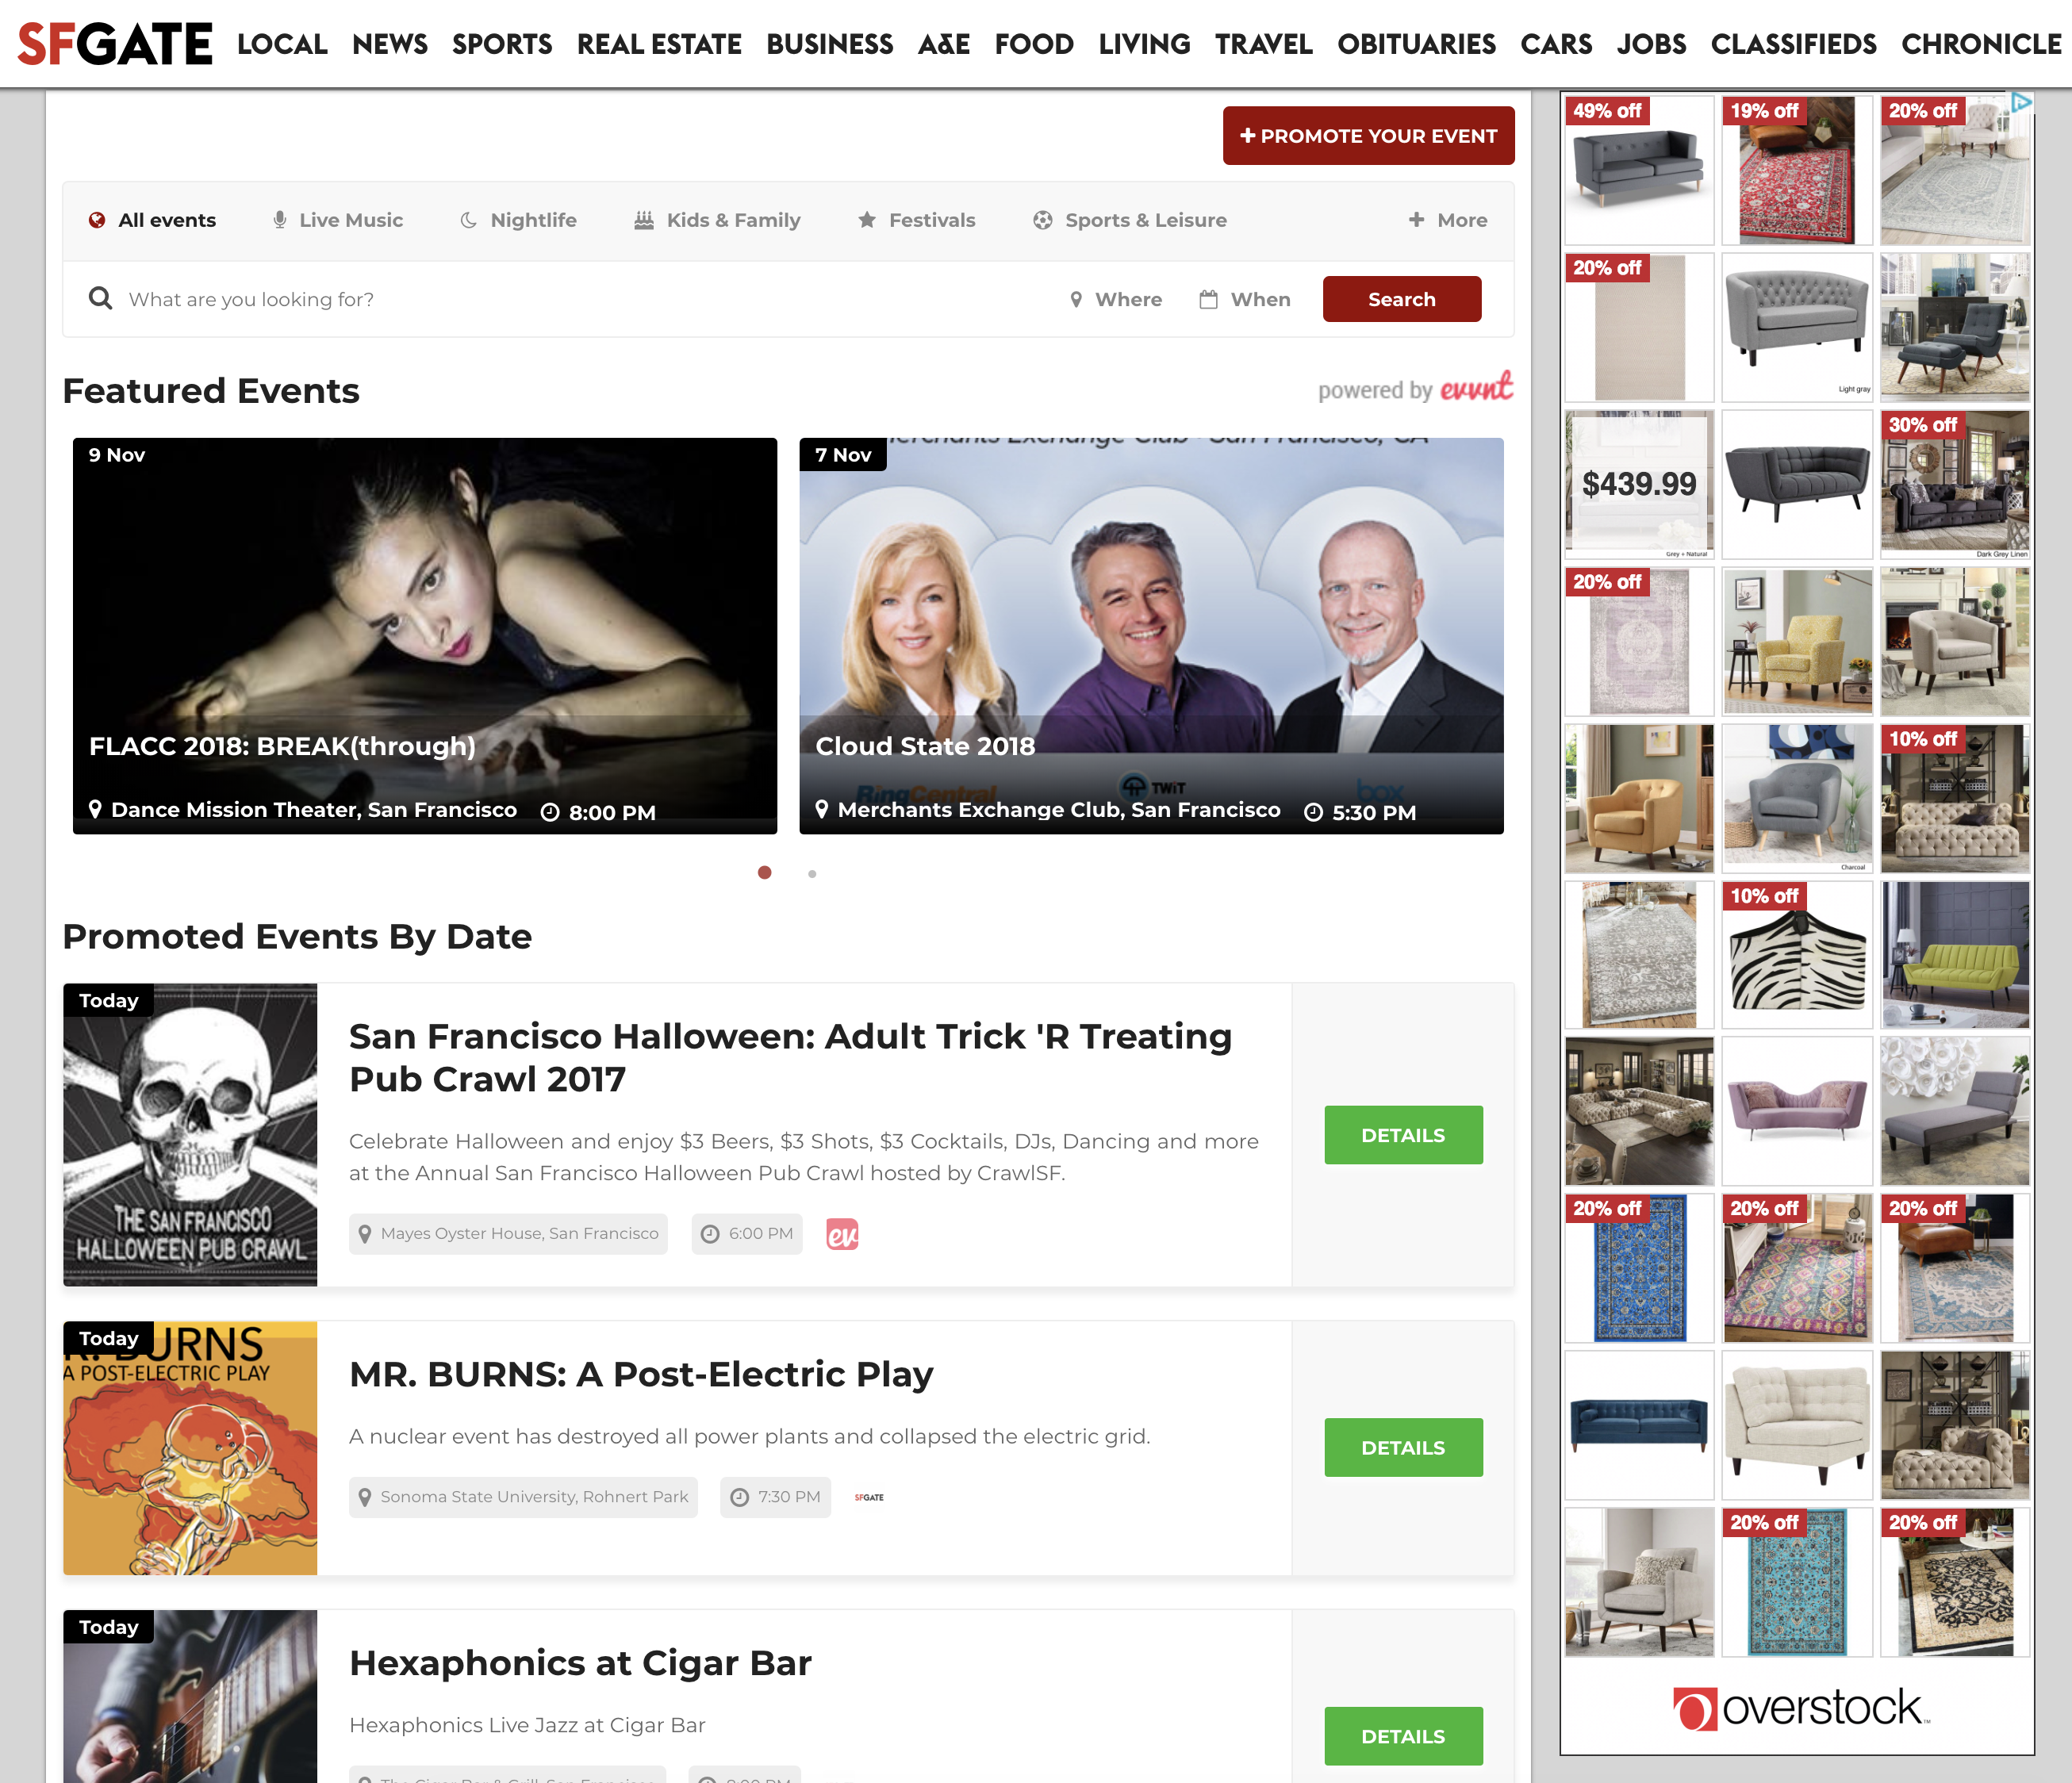Open the LOCAL navigation menu

point(282,44)
